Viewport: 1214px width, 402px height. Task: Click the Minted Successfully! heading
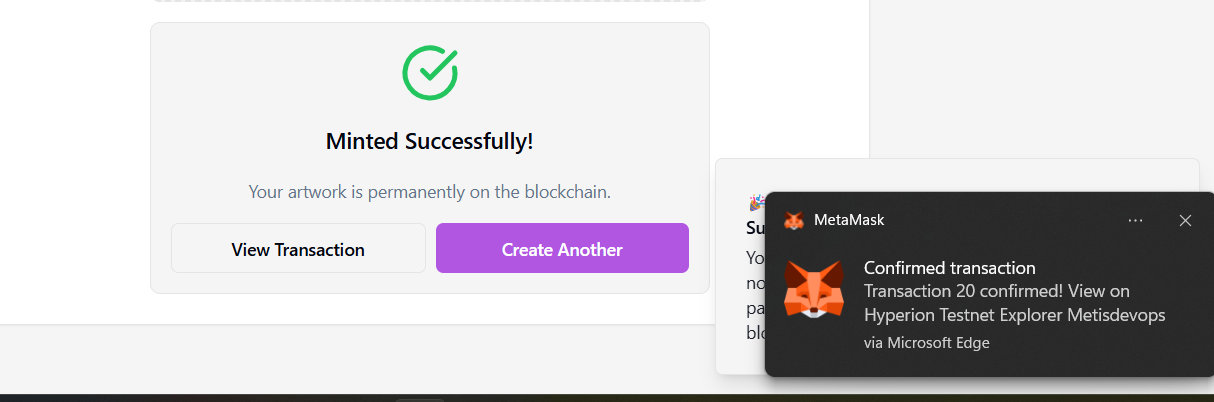pos(430,141)
